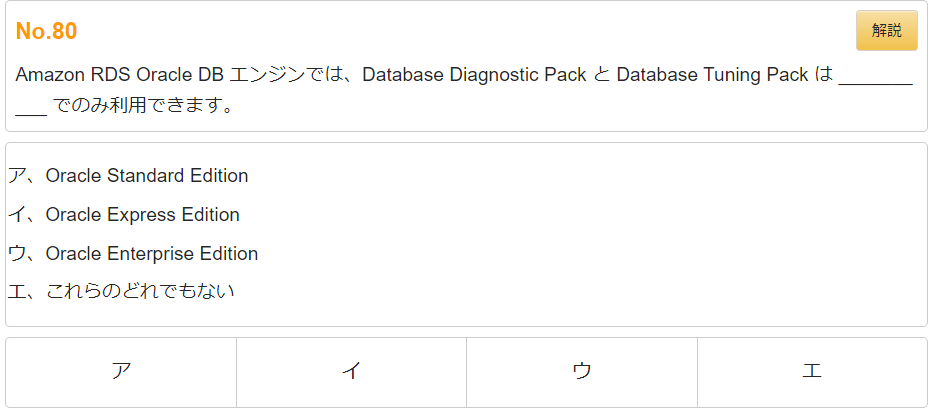Click the エ marker beside これらのどれでもない

coord(17,291)
